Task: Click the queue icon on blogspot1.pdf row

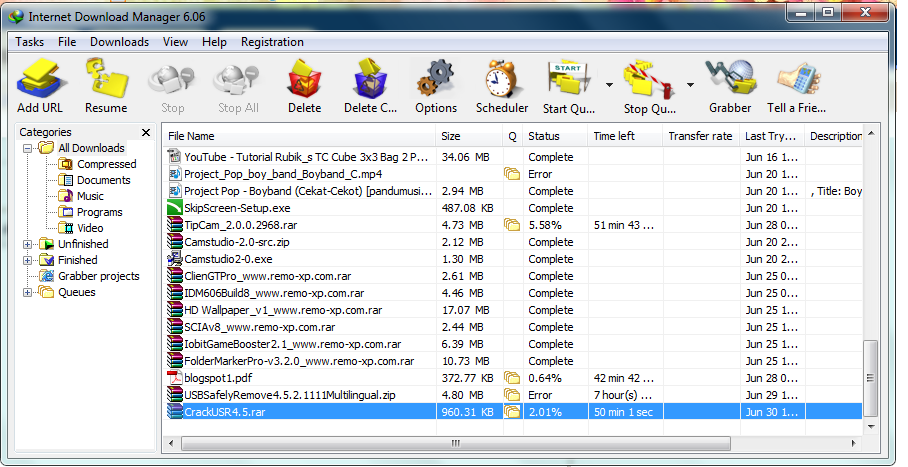Action: tap(512, 378)
